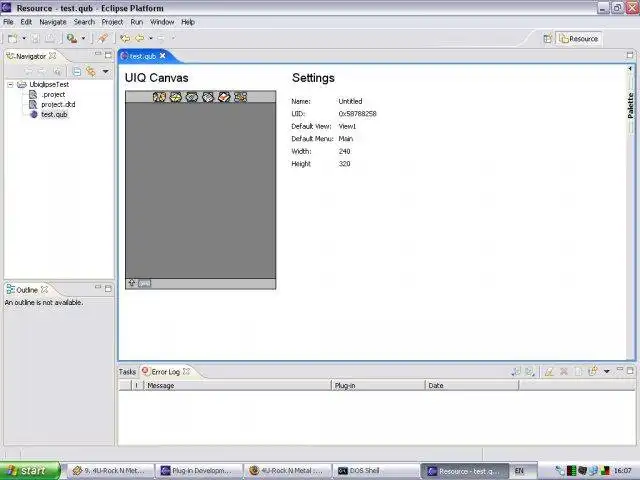Click the keyboard icon in the canvas status bar

pyautogui.click(x=144, y=283)
